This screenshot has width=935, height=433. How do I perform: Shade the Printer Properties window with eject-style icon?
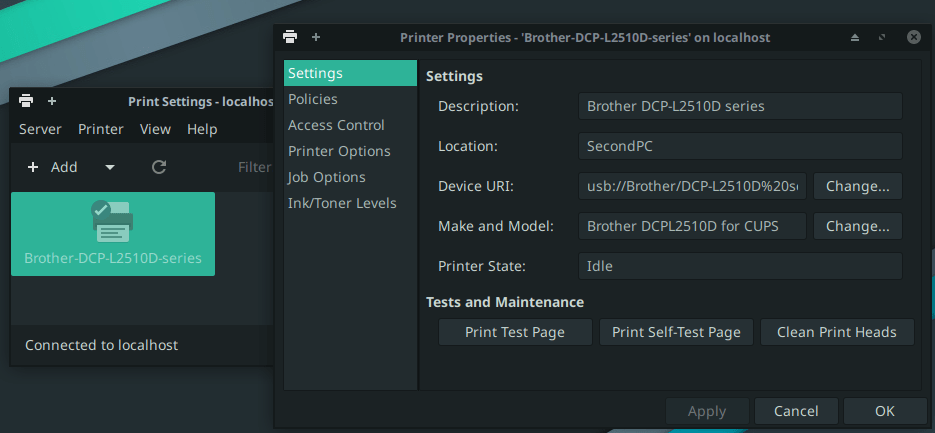(854, 37)
